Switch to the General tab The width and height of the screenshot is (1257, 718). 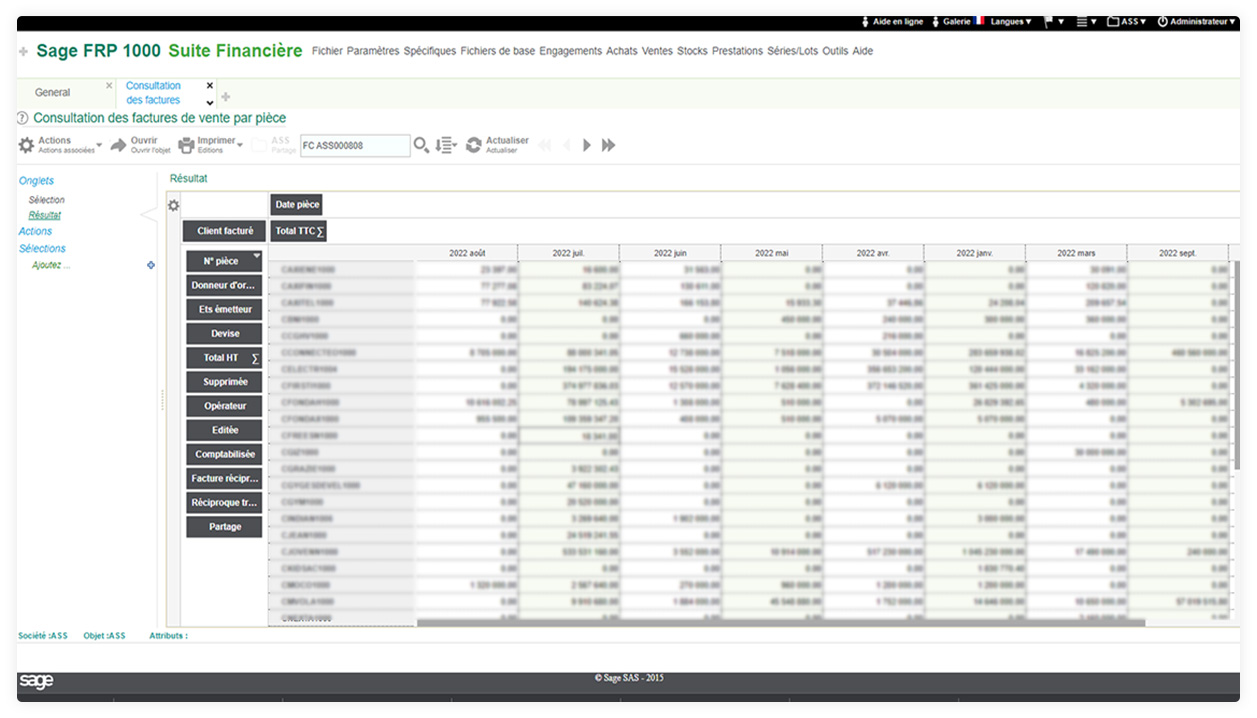[53, 93]
